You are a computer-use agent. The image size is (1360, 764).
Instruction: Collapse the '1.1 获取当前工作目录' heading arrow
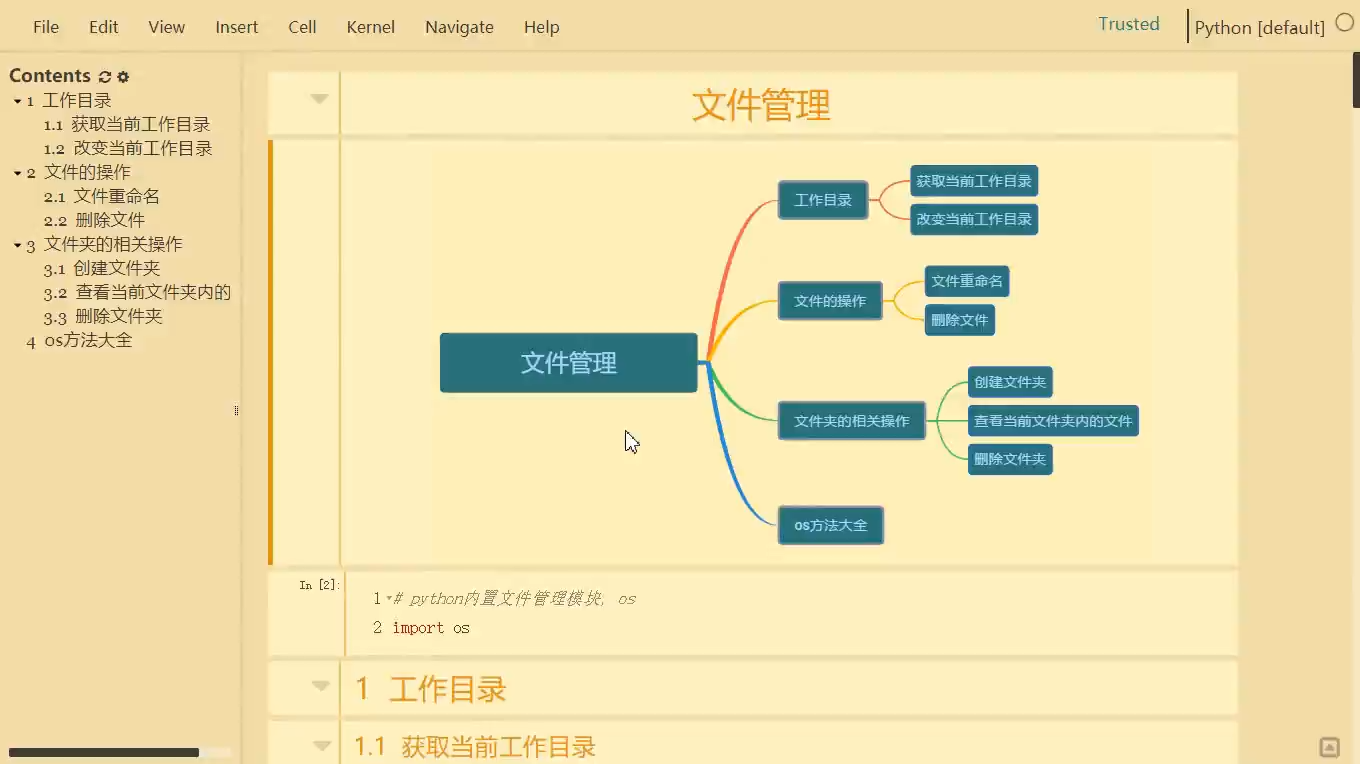[x=321, y=745]
